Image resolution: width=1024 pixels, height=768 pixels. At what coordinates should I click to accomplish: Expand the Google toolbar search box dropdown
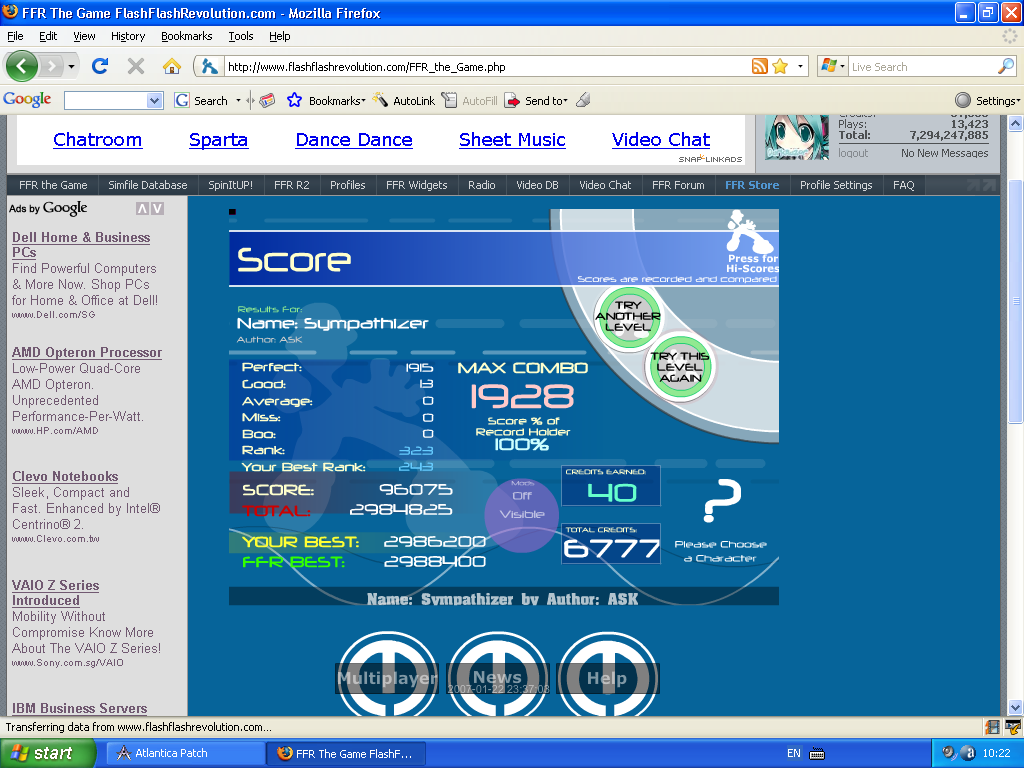(x=154, y=101)
